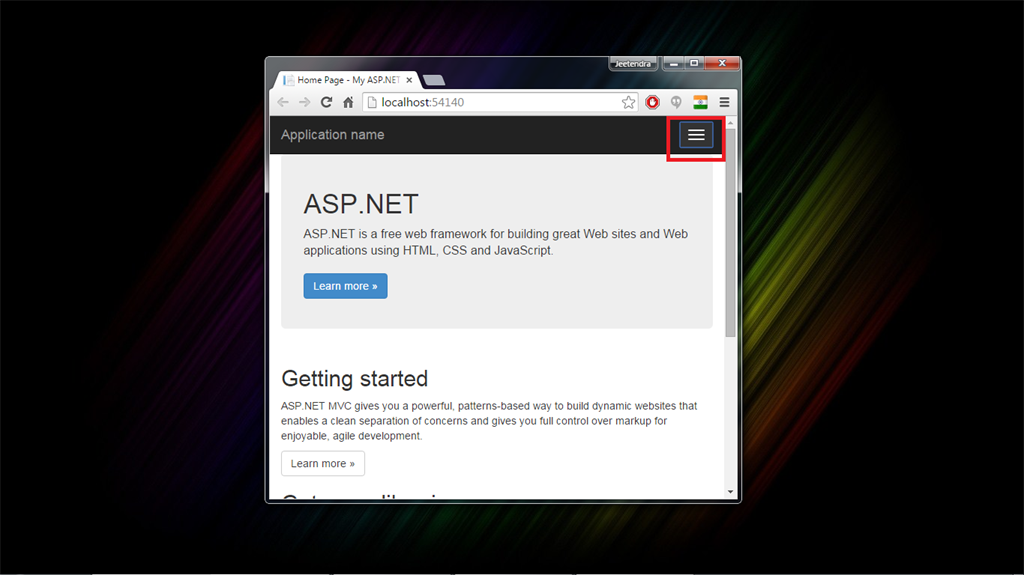Open the browser home page
Image resolution: width=1024 pixels, height=575 pixels.
tap(348, 102)
